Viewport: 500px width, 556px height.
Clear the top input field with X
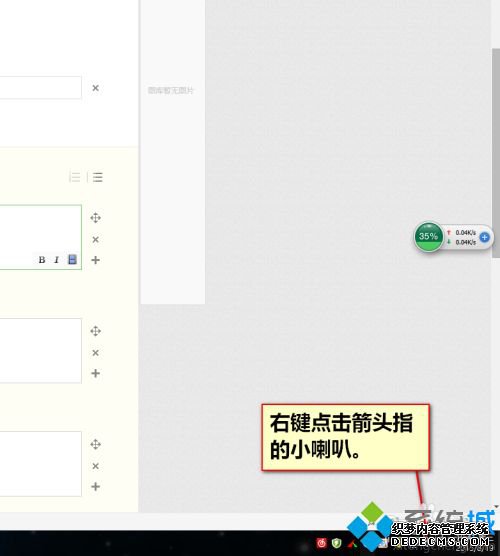pyautogui.click(x=95, y=88)
